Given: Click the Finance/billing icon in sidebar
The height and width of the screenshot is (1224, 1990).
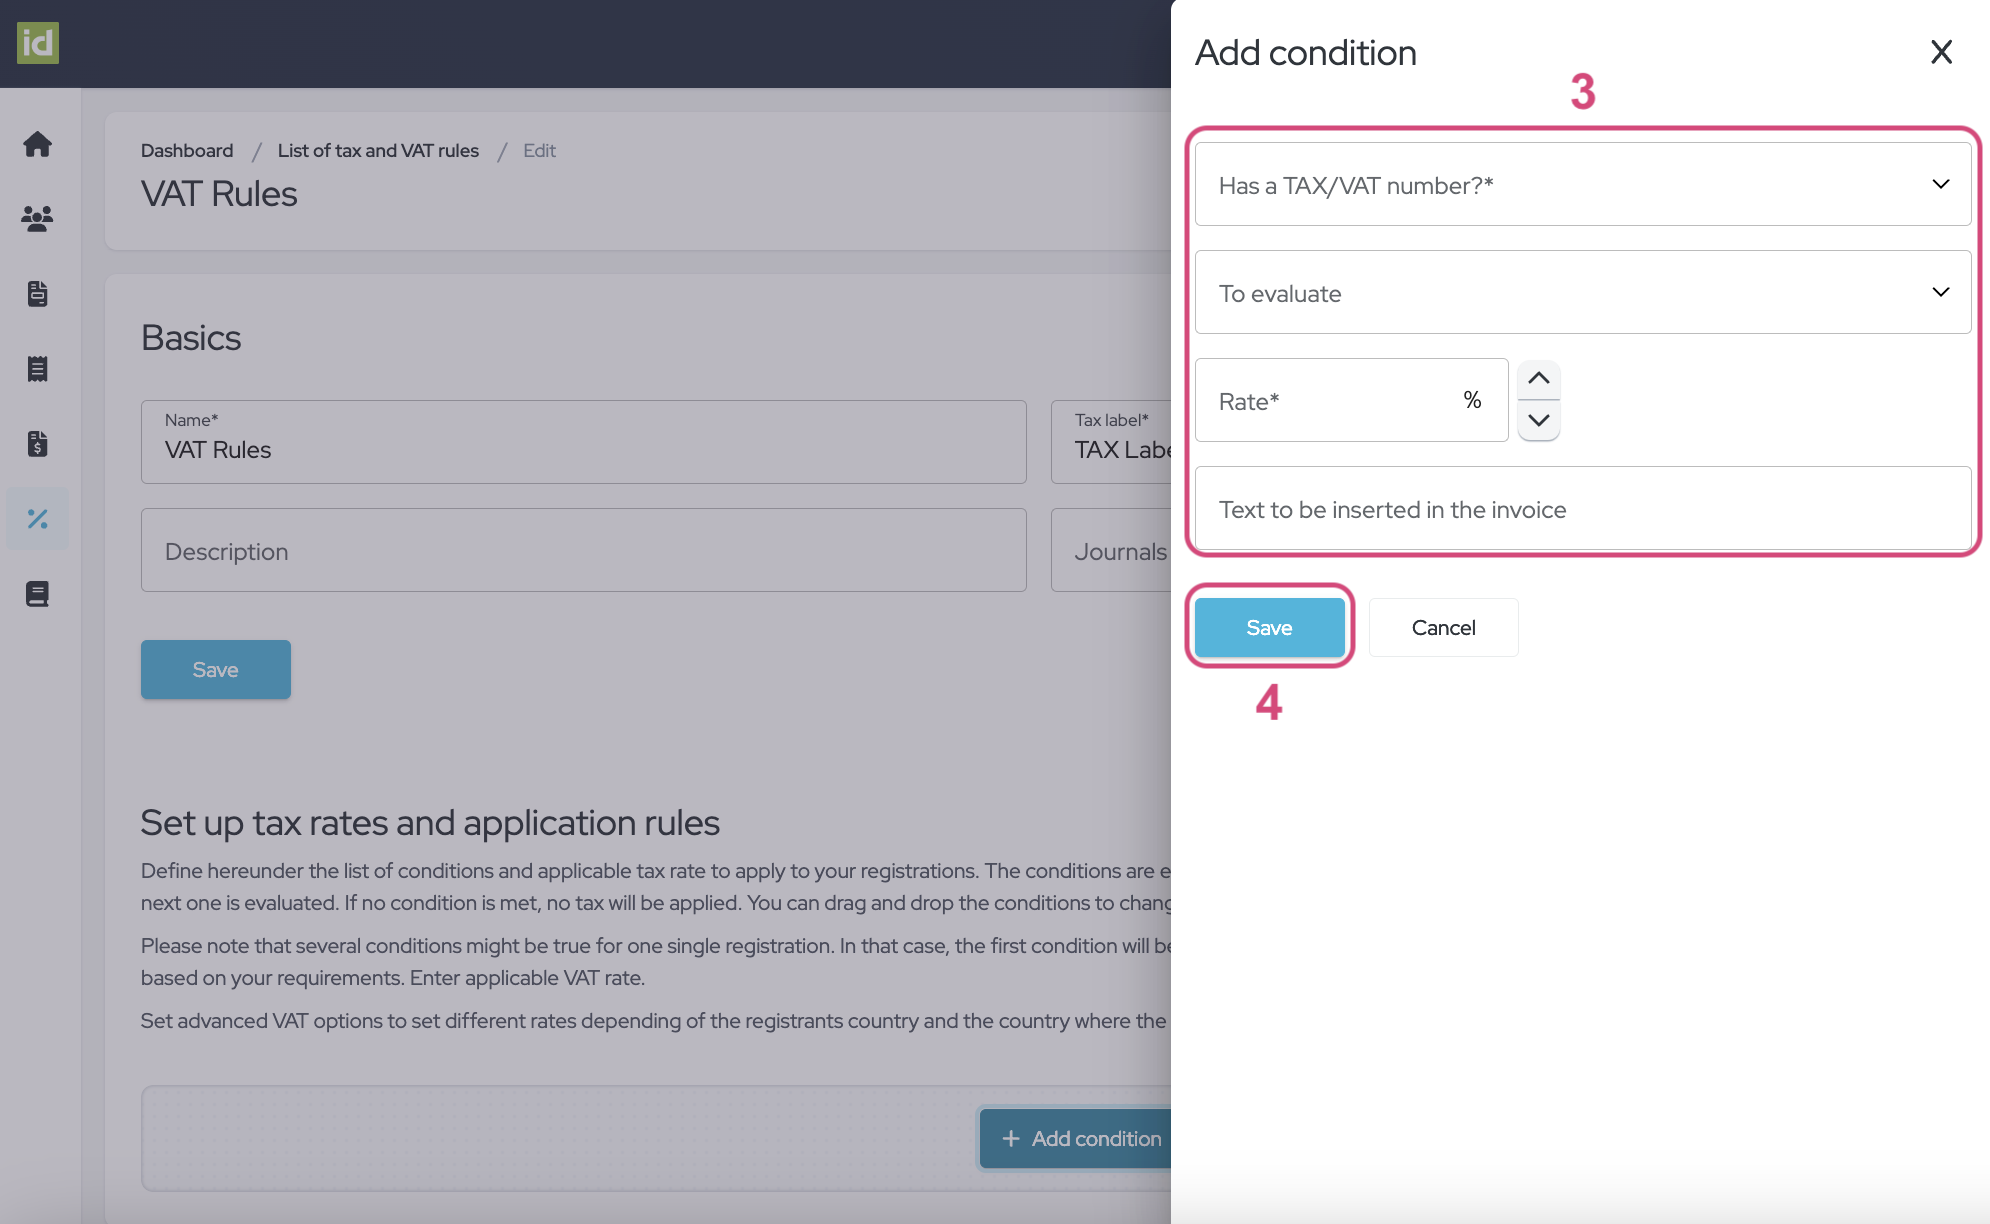Looking at the screenshot, I should tap(38, 442).
